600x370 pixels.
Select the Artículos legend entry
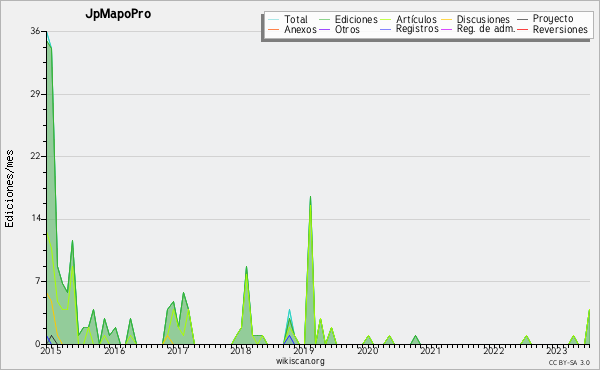tap(409, 19)
